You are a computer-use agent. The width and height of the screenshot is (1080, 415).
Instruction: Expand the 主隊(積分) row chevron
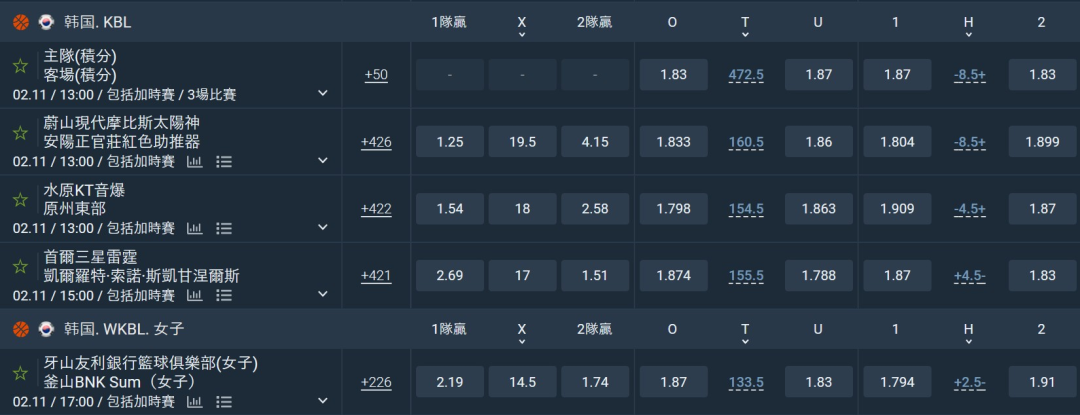pos(322,94)
